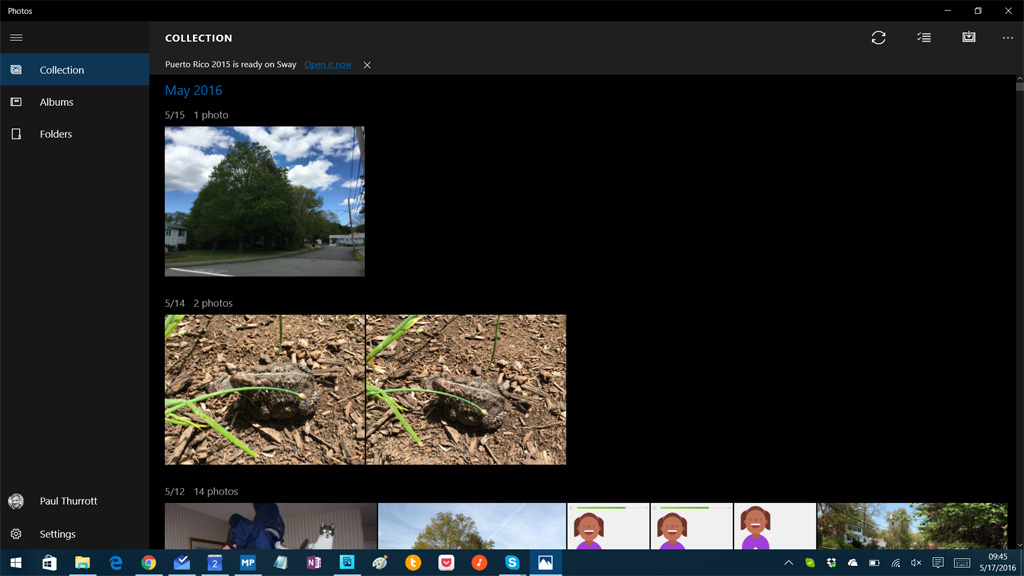Refresh the photo collection
The image size is (1024, 576).
(879, 37)
